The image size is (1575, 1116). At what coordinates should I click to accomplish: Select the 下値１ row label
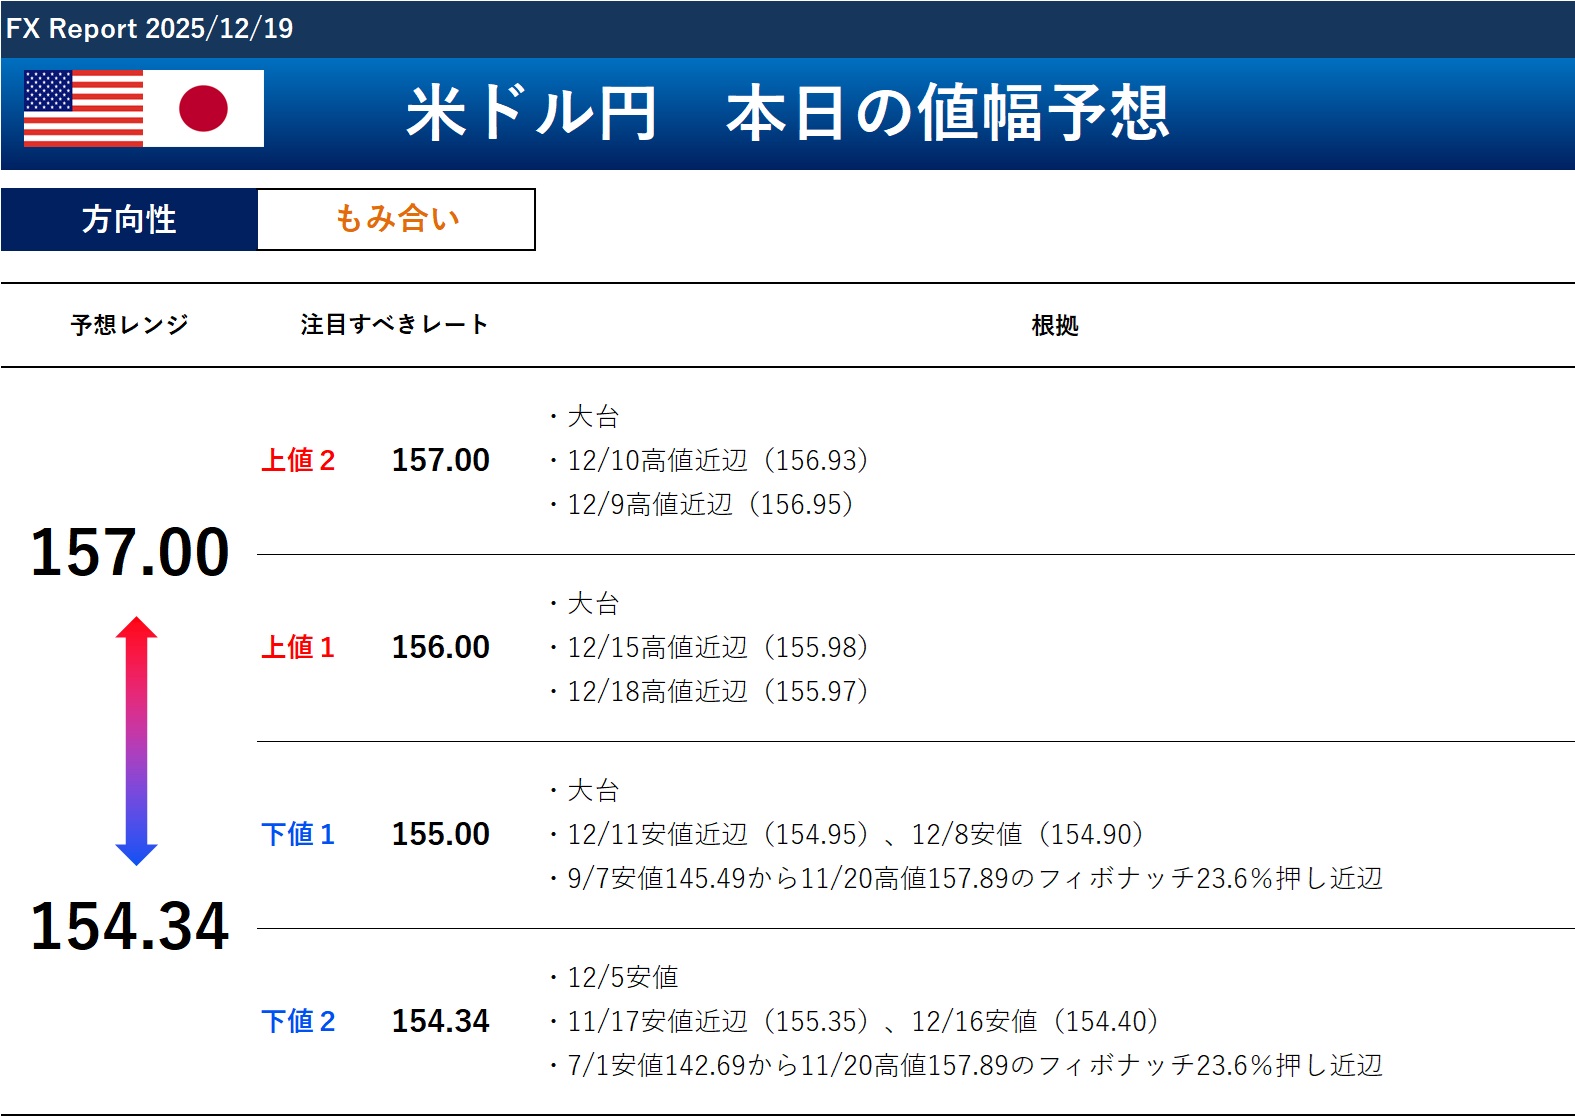[298, 834]
